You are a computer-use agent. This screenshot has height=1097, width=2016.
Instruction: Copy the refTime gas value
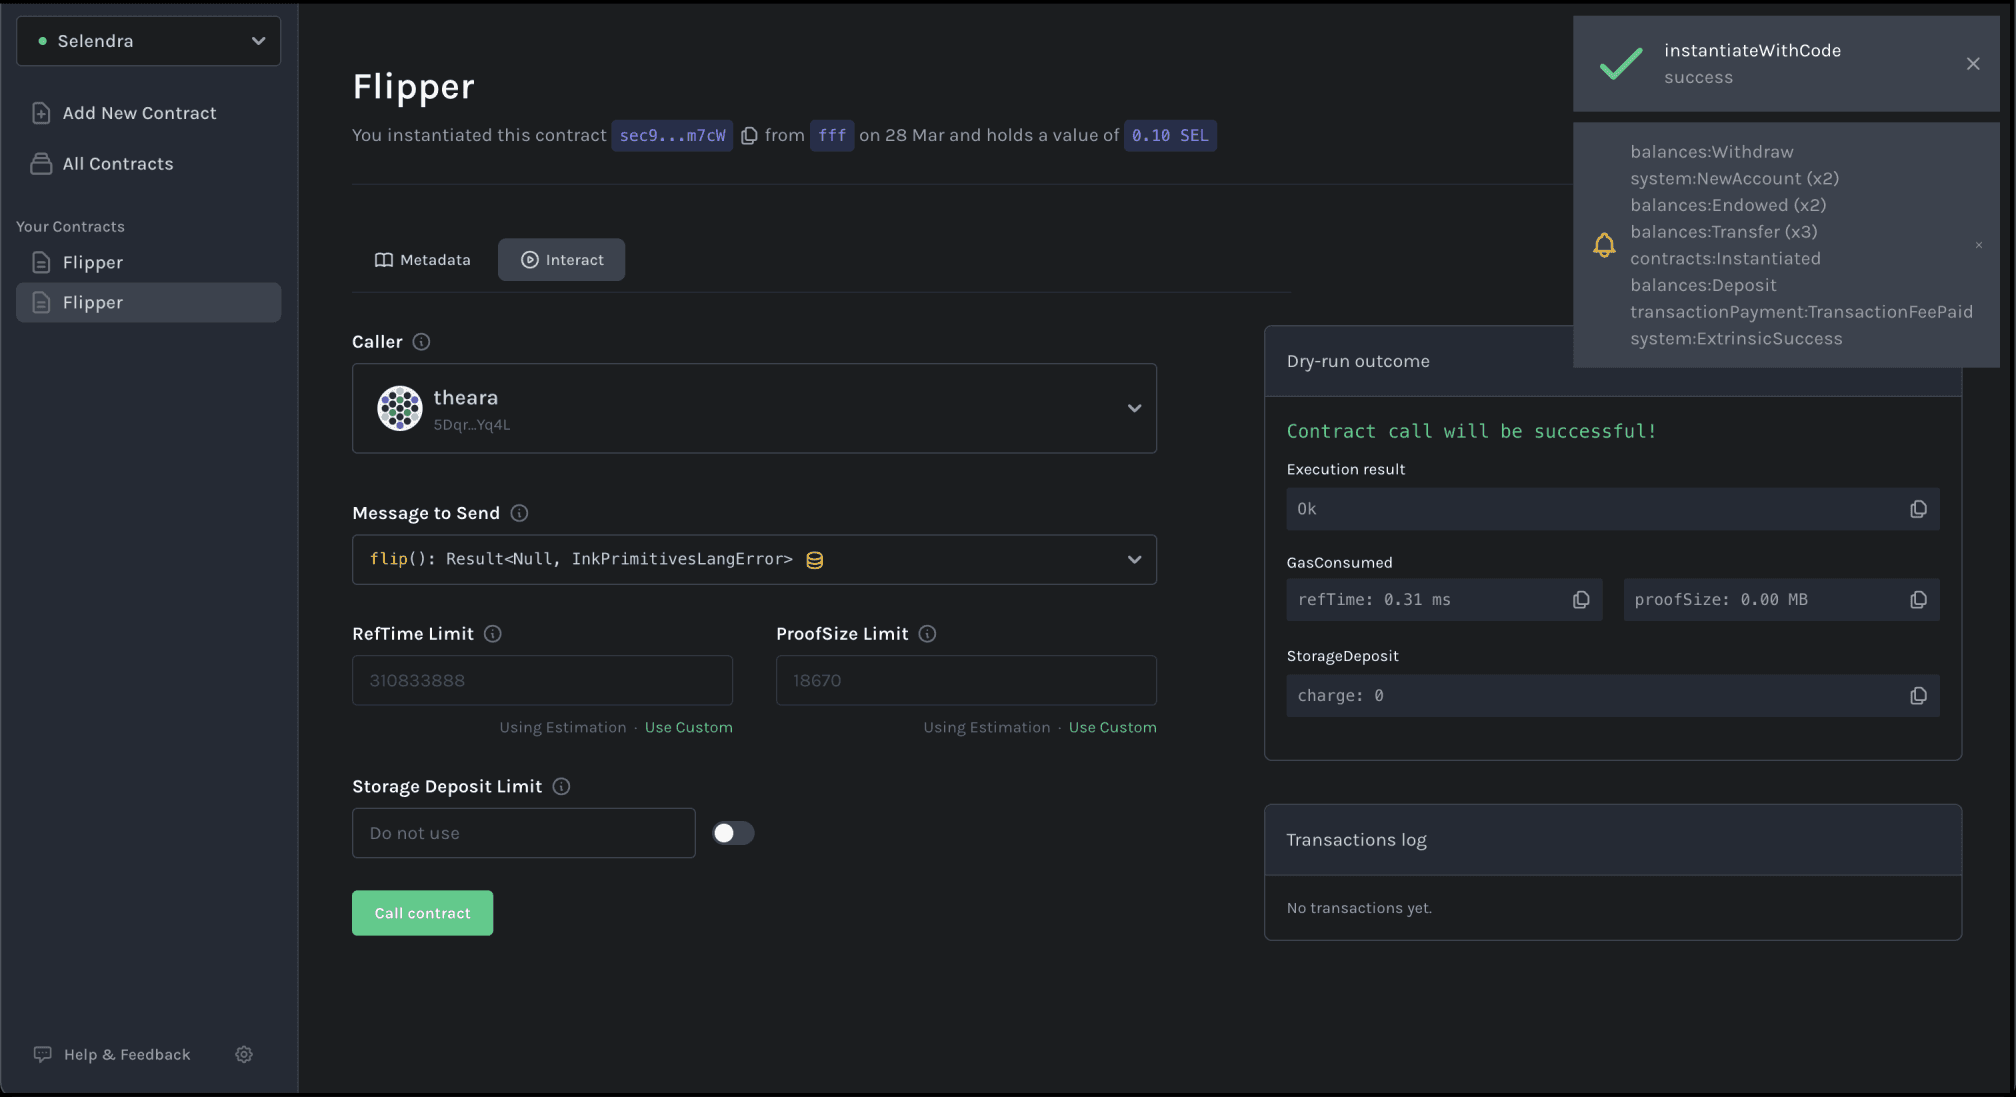coord(1580,600)
